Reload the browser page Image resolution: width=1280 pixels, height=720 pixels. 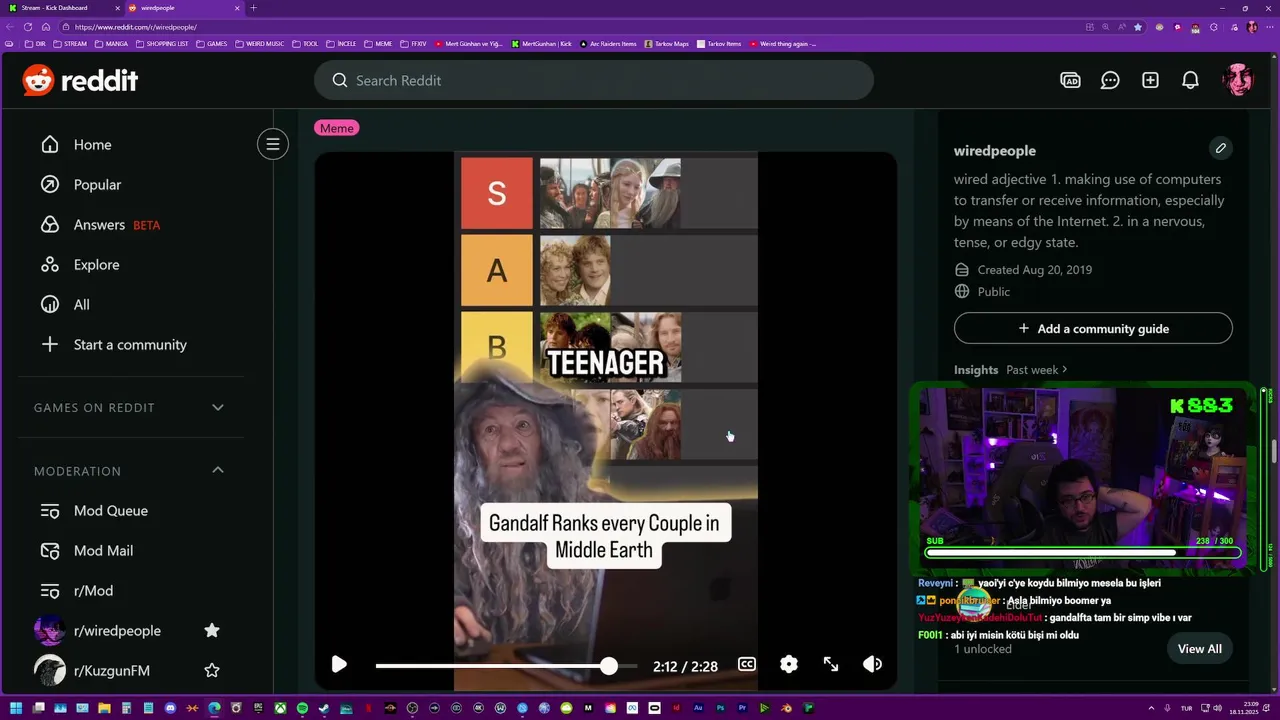point(28,27)
